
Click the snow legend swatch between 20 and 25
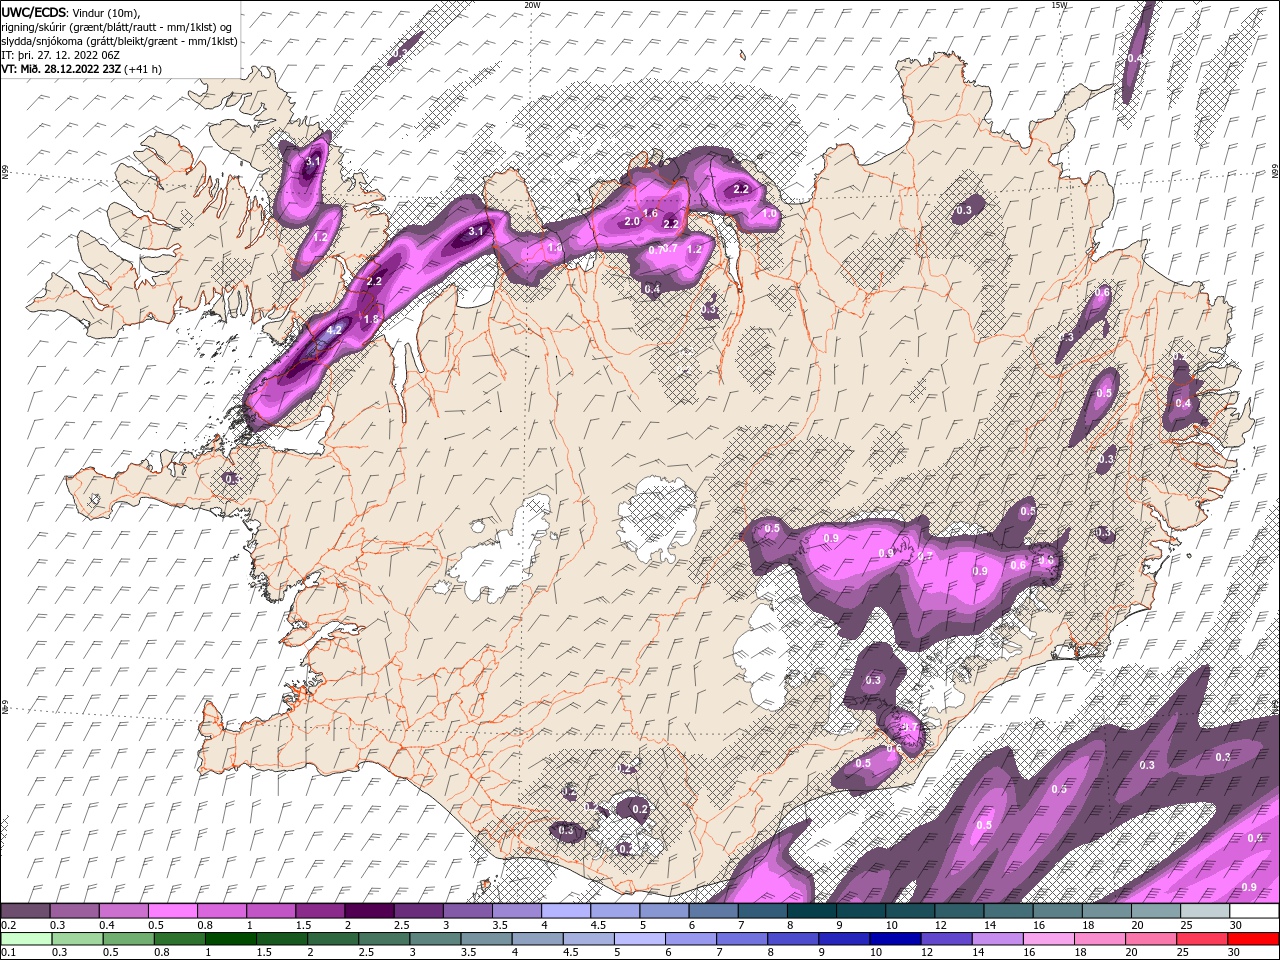point(1155,911)
